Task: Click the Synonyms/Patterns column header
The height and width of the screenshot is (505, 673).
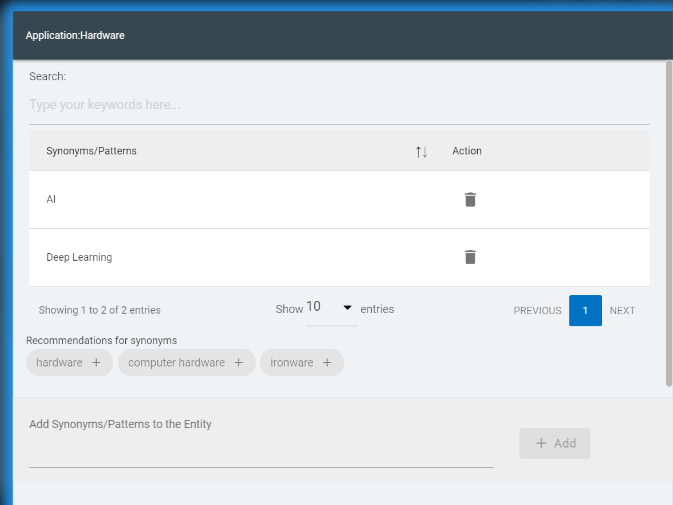Action: click(92, 151)
